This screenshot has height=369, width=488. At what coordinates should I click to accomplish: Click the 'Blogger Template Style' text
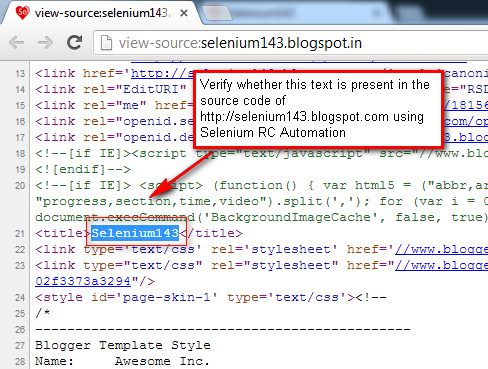(x=123, y=345)
